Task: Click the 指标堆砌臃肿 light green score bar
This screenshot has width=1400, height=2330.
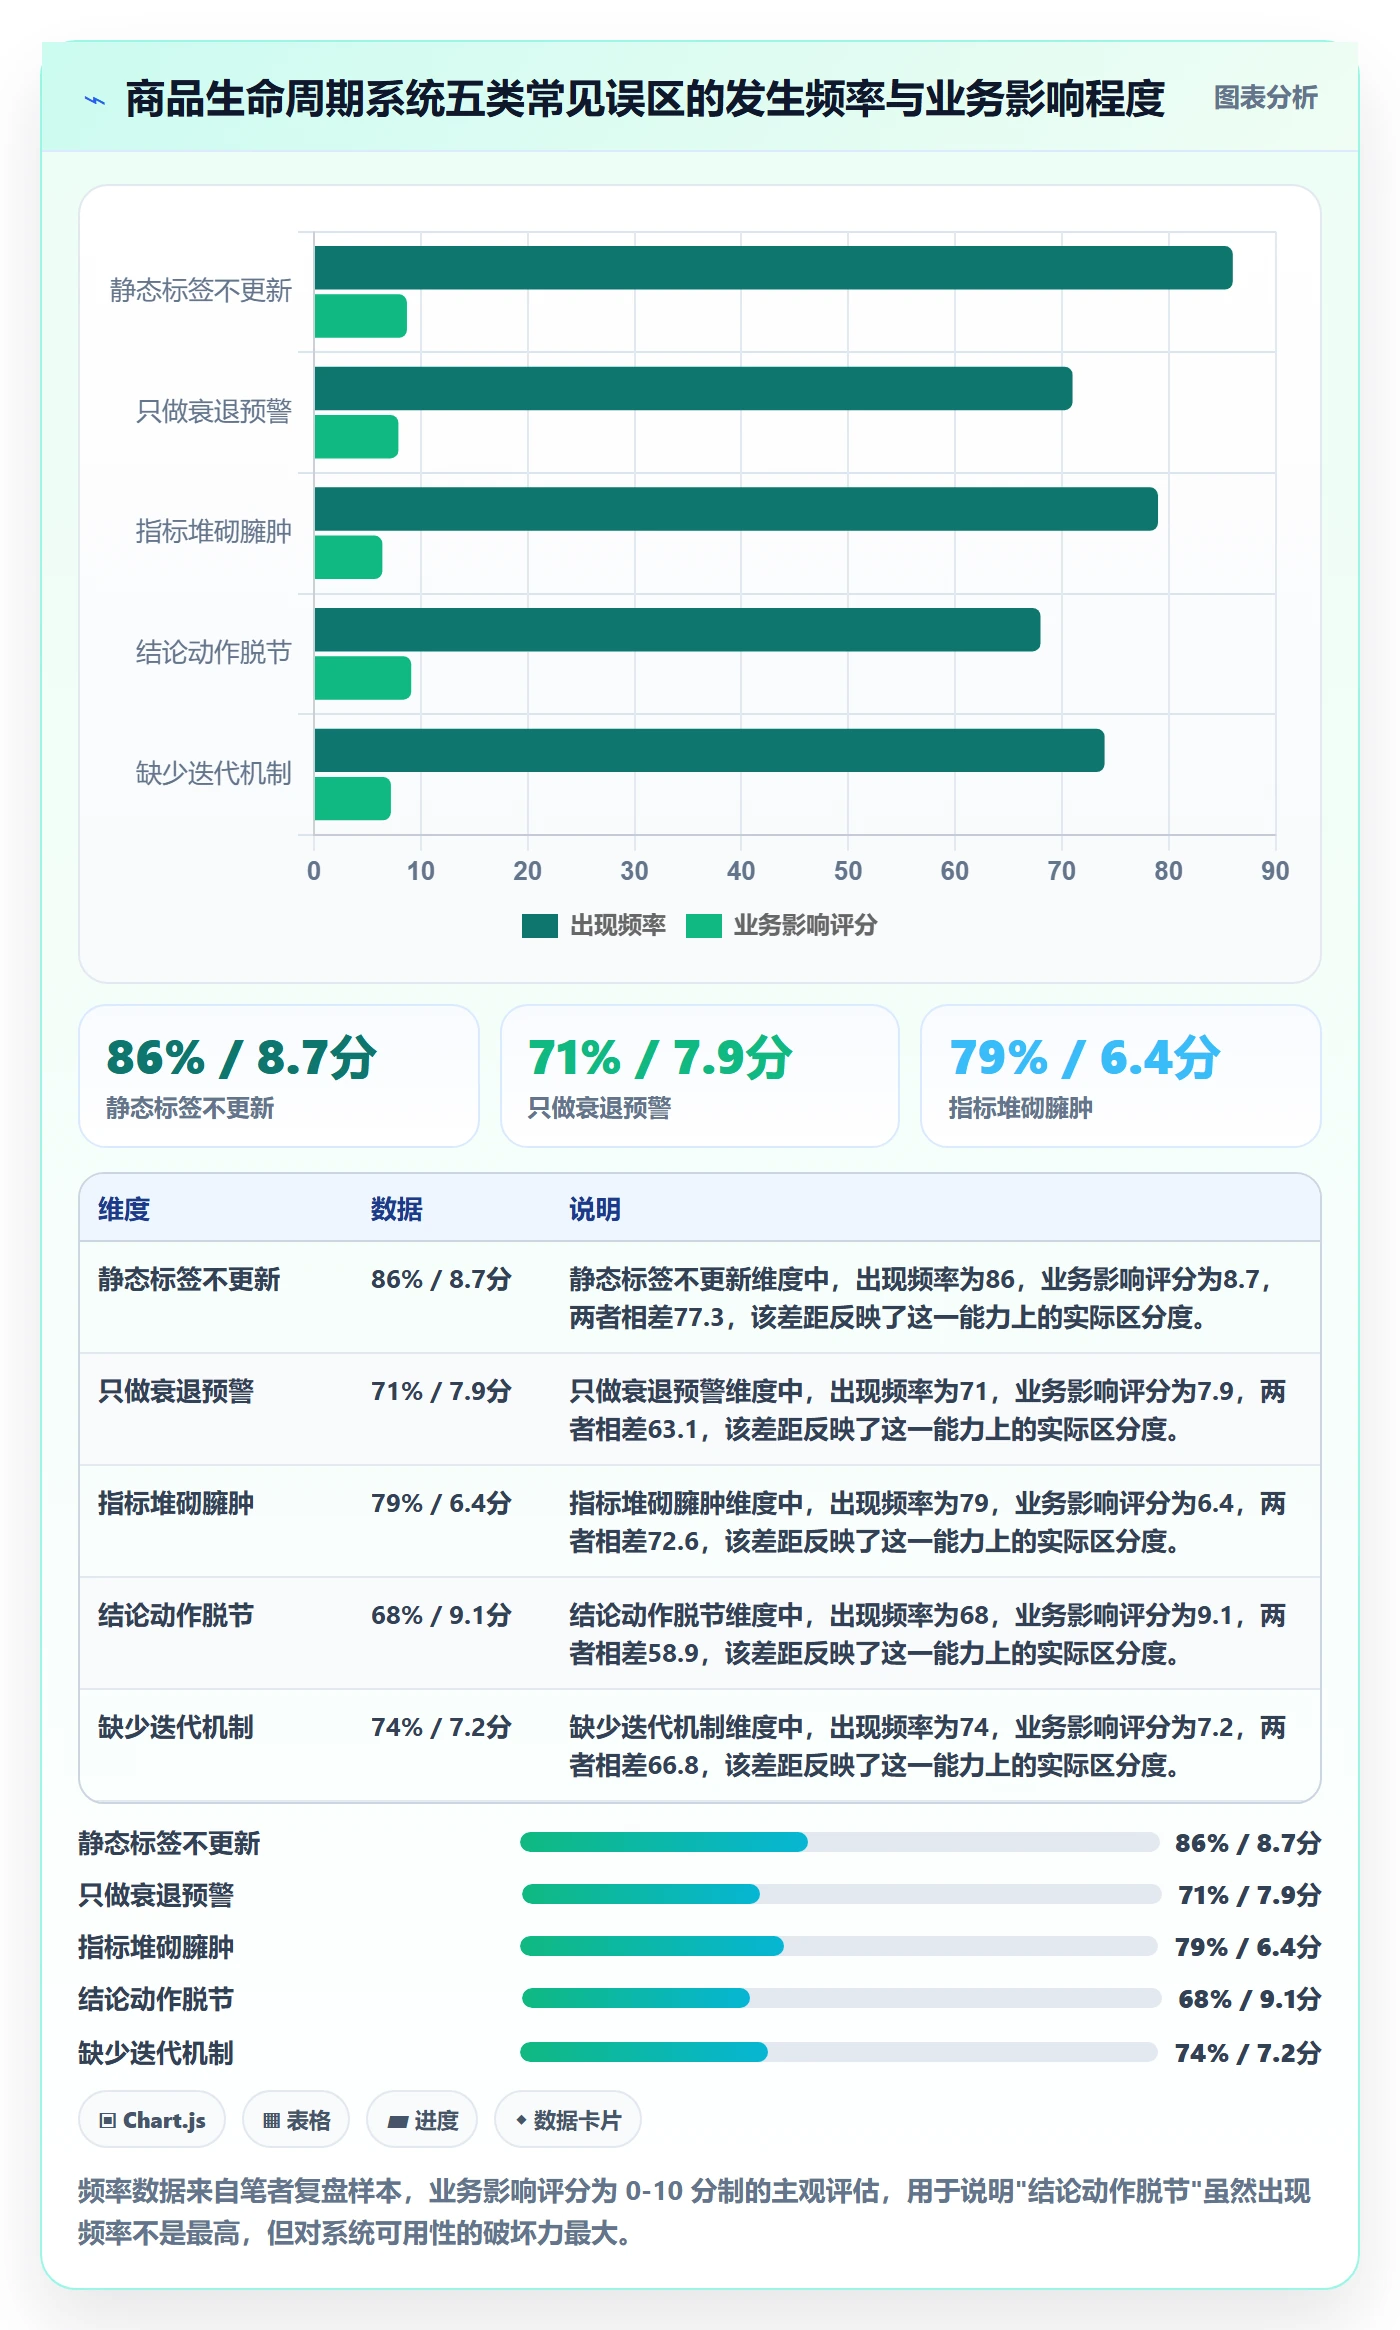Action: click(348, 557)
